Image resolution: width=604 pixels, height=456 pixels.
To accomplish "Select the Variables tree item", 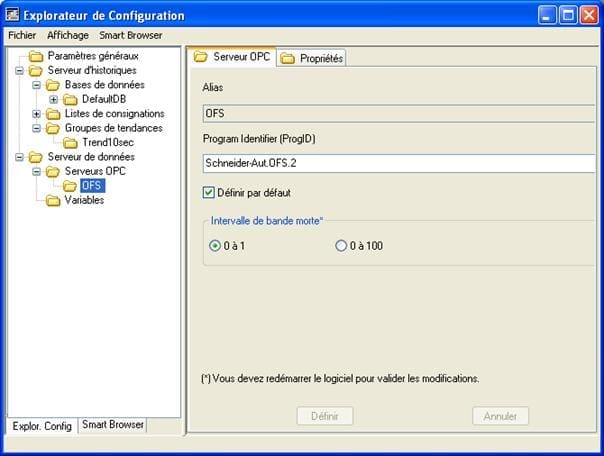I will tap(84, 200).
